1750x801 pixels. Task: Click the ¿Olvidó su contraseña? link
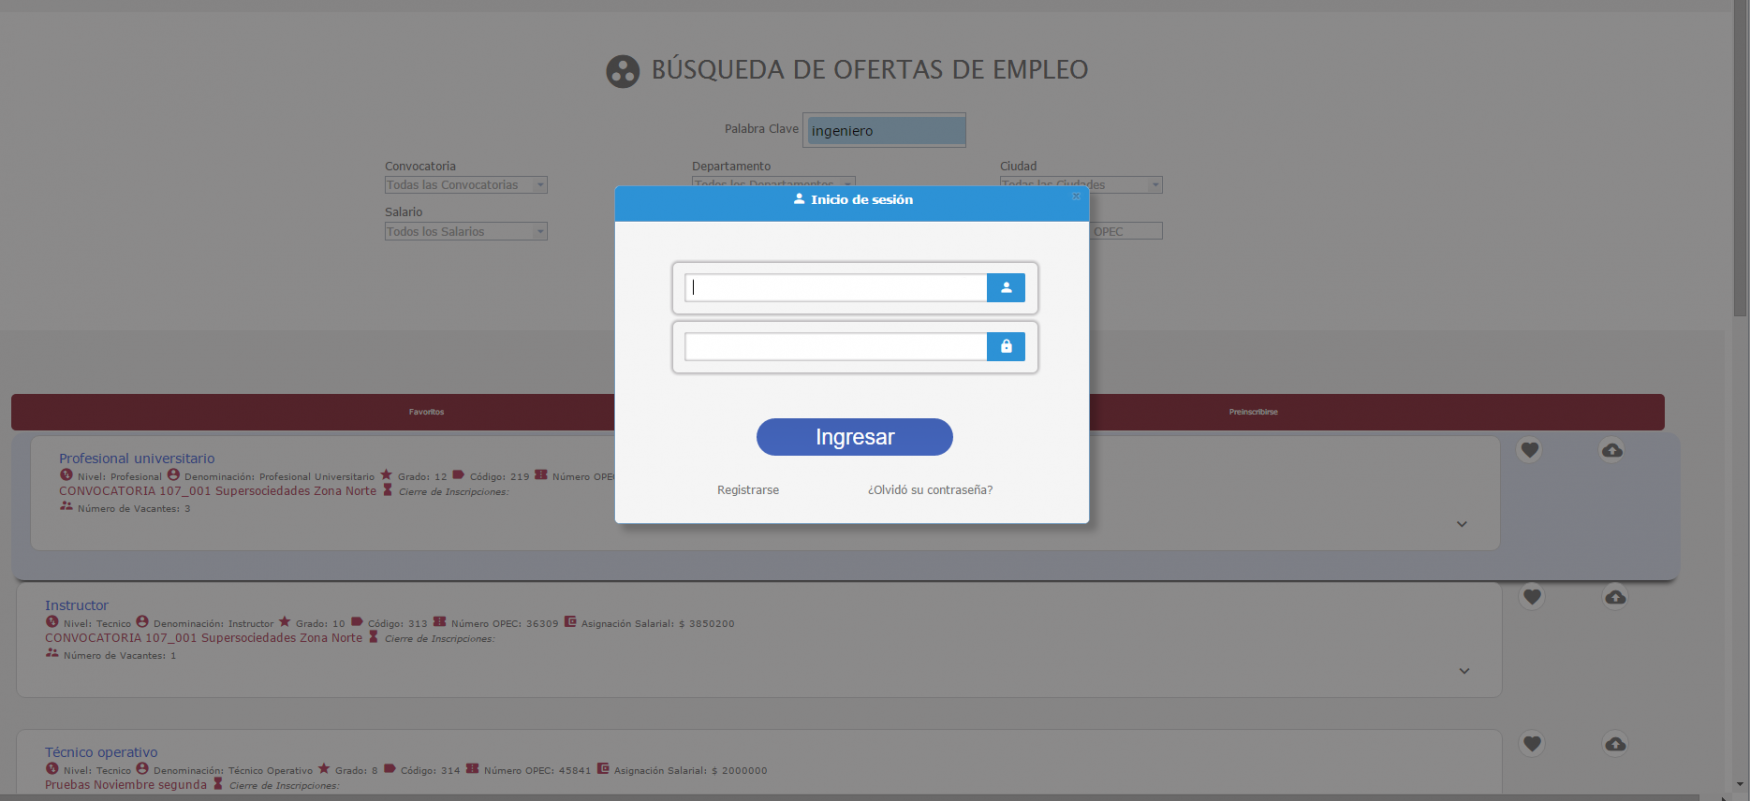pyautogui.click(x=930, y=490)
